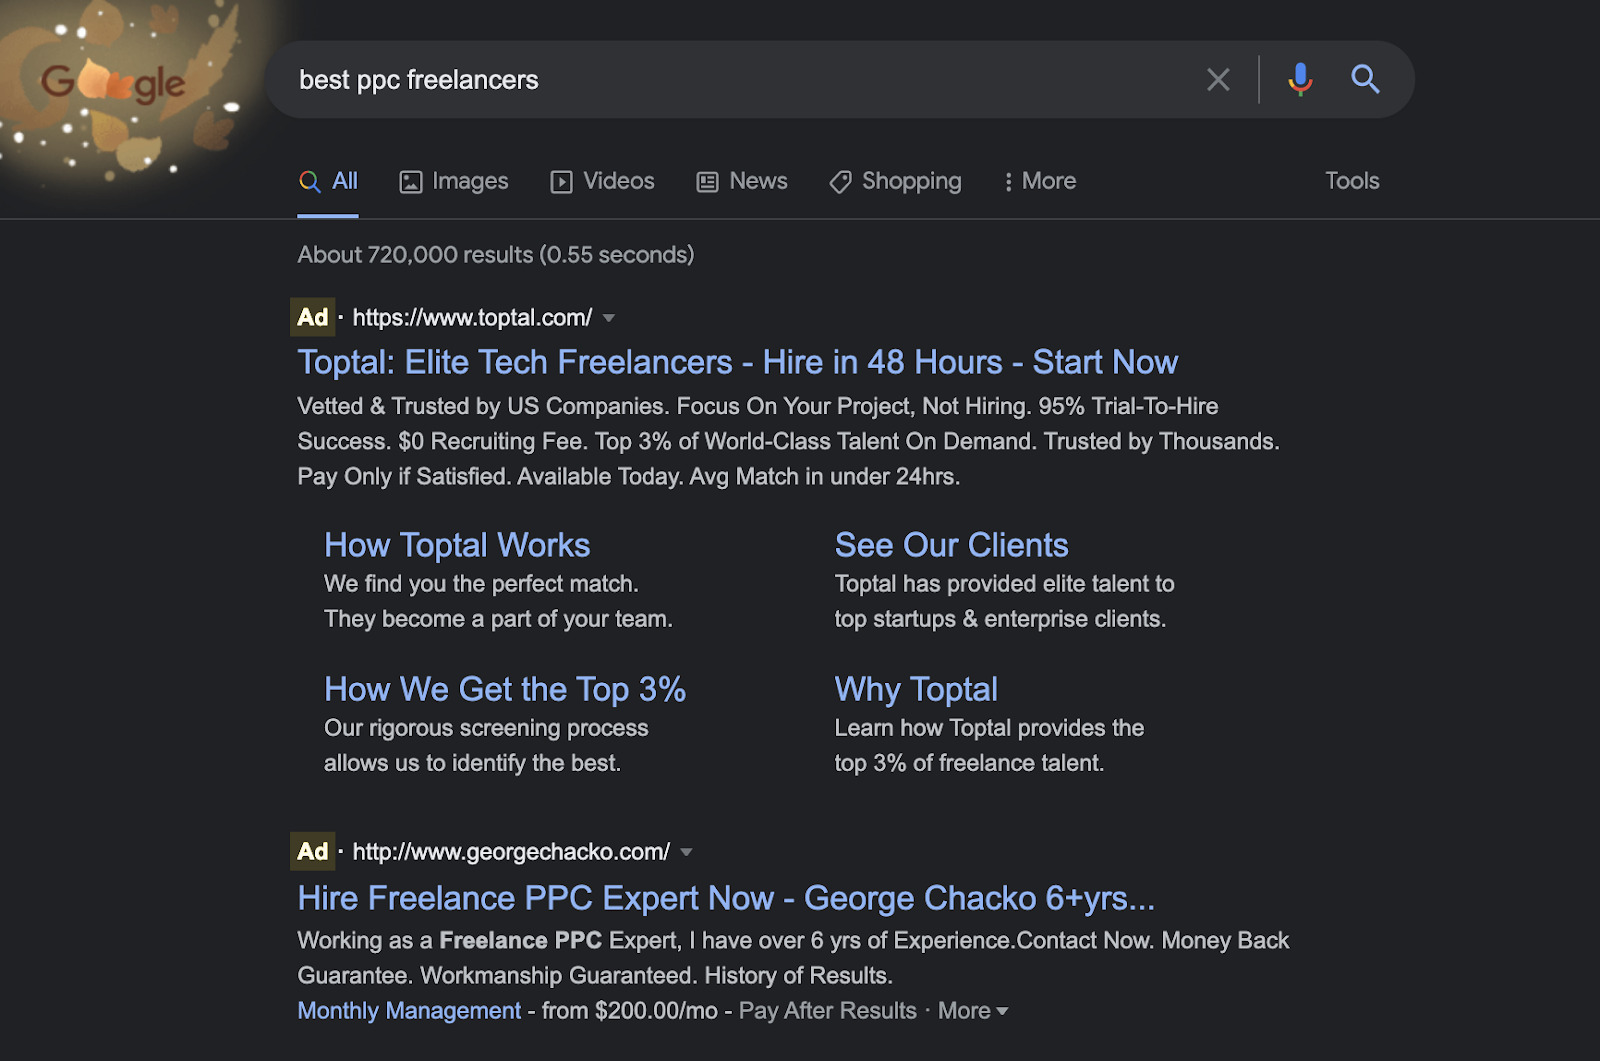Open the News results tab
The height and width of the screenshot is (1061, 1600).
(742, 181)
